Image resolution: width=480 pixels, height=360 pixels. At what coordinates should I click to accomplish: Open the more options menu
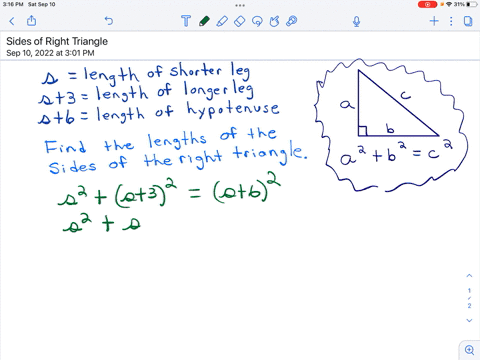tap(451, 21)
